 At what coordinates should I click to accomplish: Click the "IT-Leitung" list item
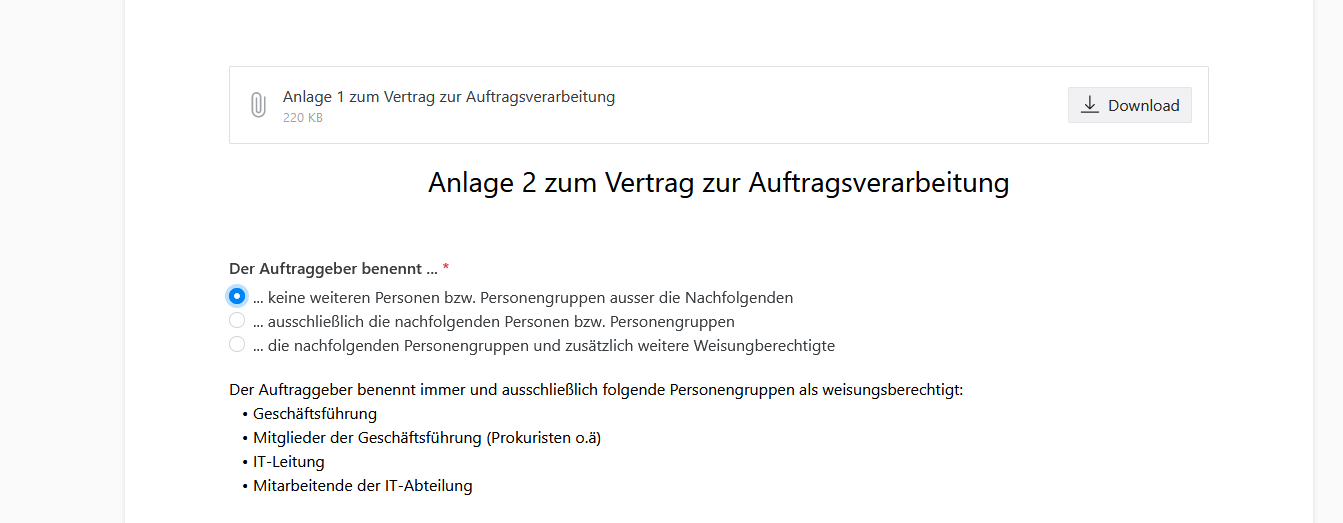289,462
